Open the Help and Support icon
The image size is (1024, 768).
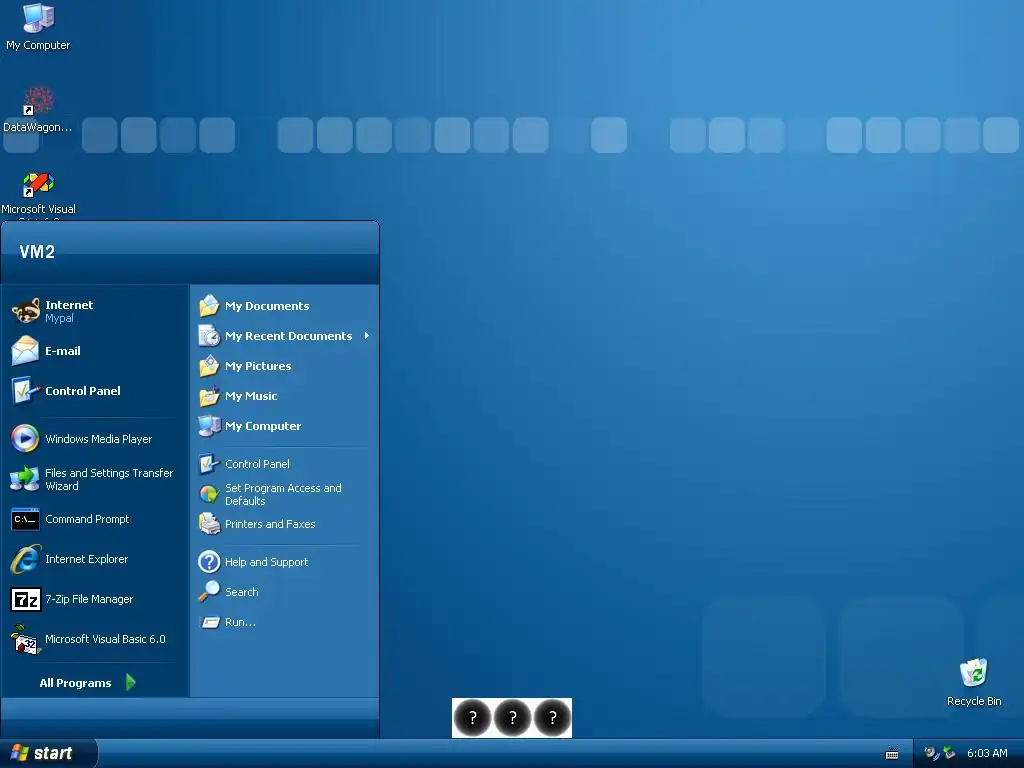tap(209, 562)
